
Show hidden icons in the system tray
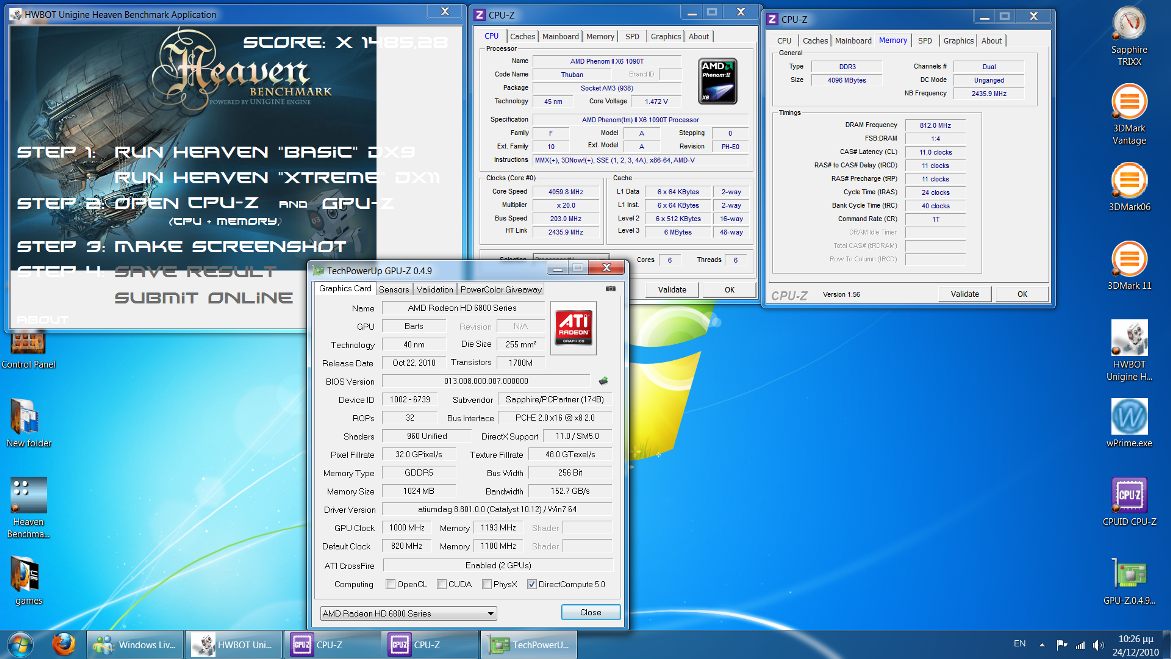1042,644
